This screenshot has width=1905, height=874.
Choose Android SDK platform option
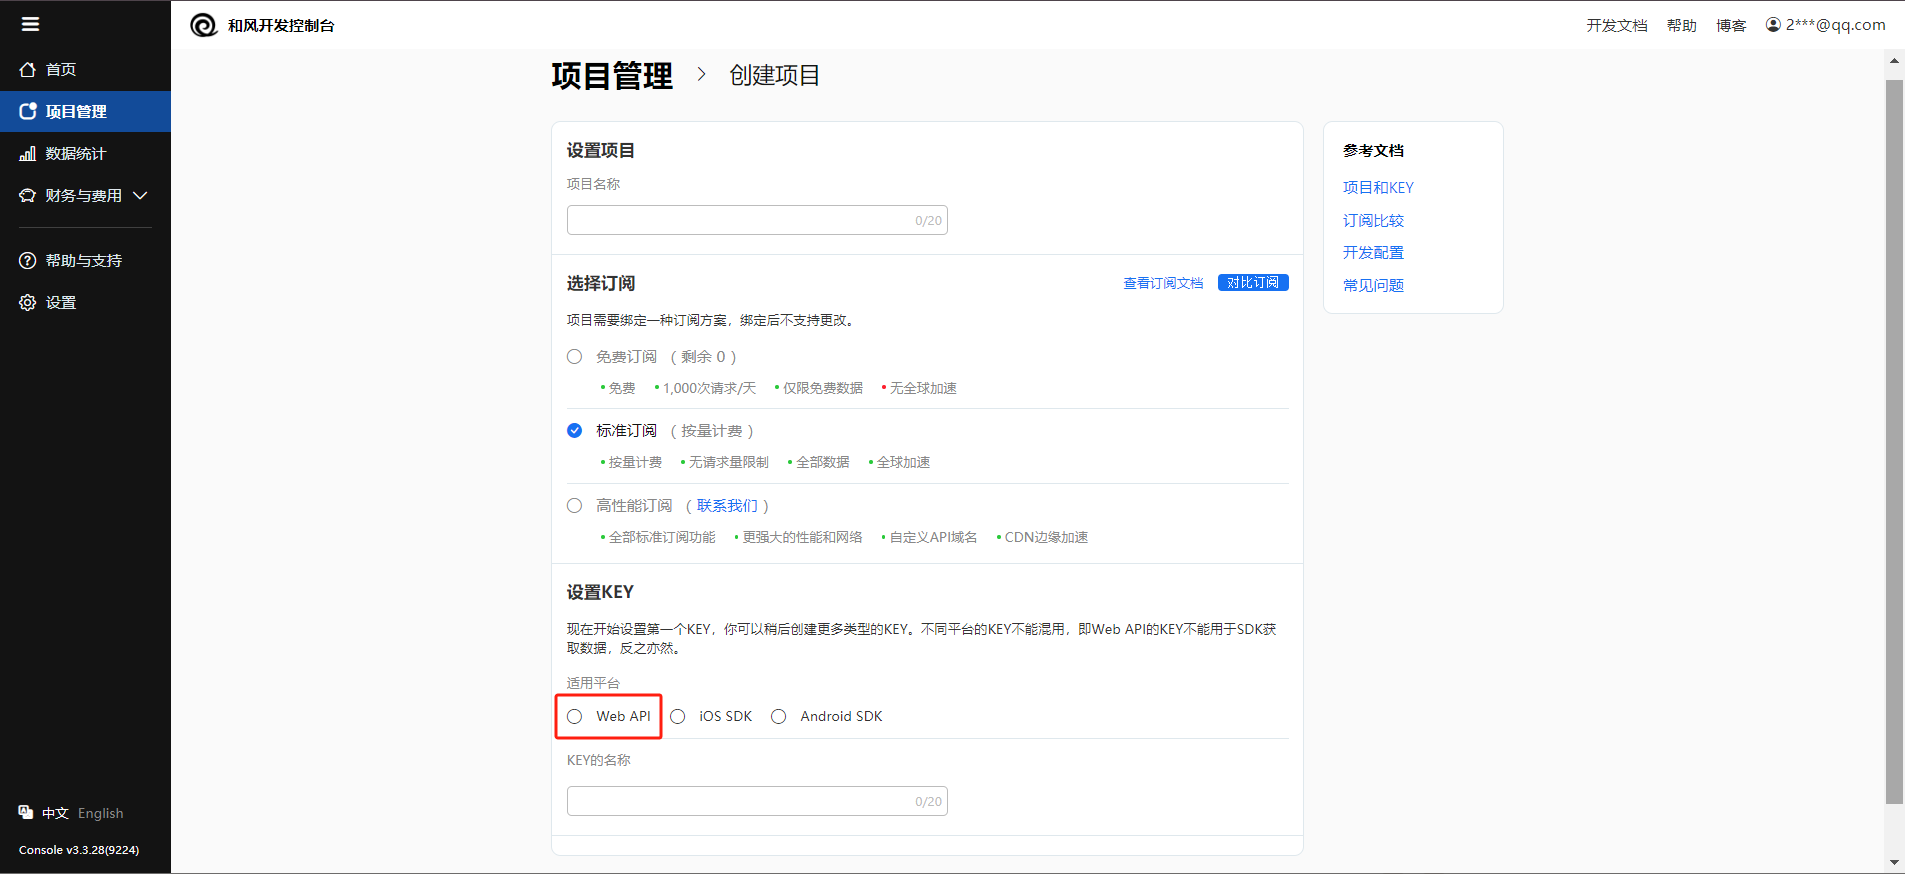click(x=779, y=717)
